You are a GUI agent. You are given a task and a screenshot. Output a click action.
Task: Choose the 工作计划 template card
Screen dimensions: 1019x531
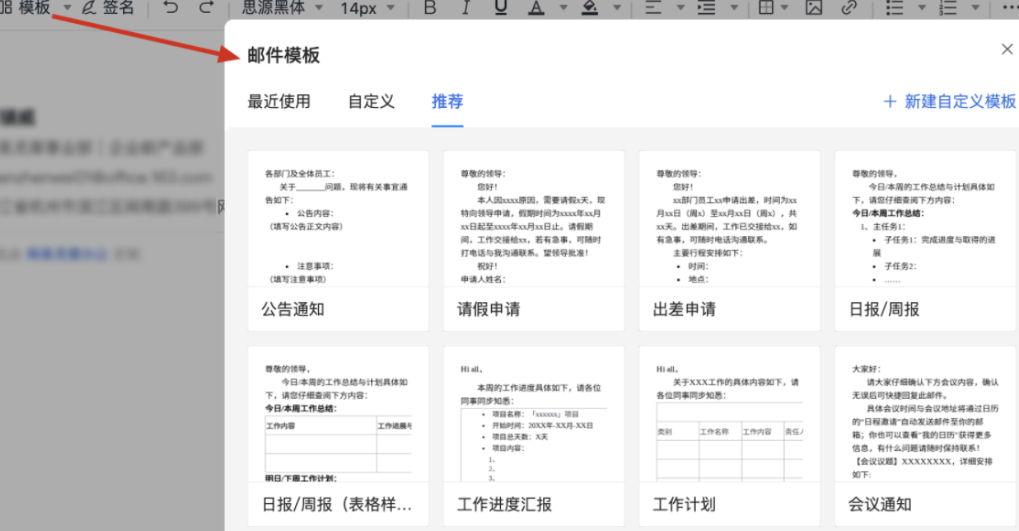click(x=729, y=435)
